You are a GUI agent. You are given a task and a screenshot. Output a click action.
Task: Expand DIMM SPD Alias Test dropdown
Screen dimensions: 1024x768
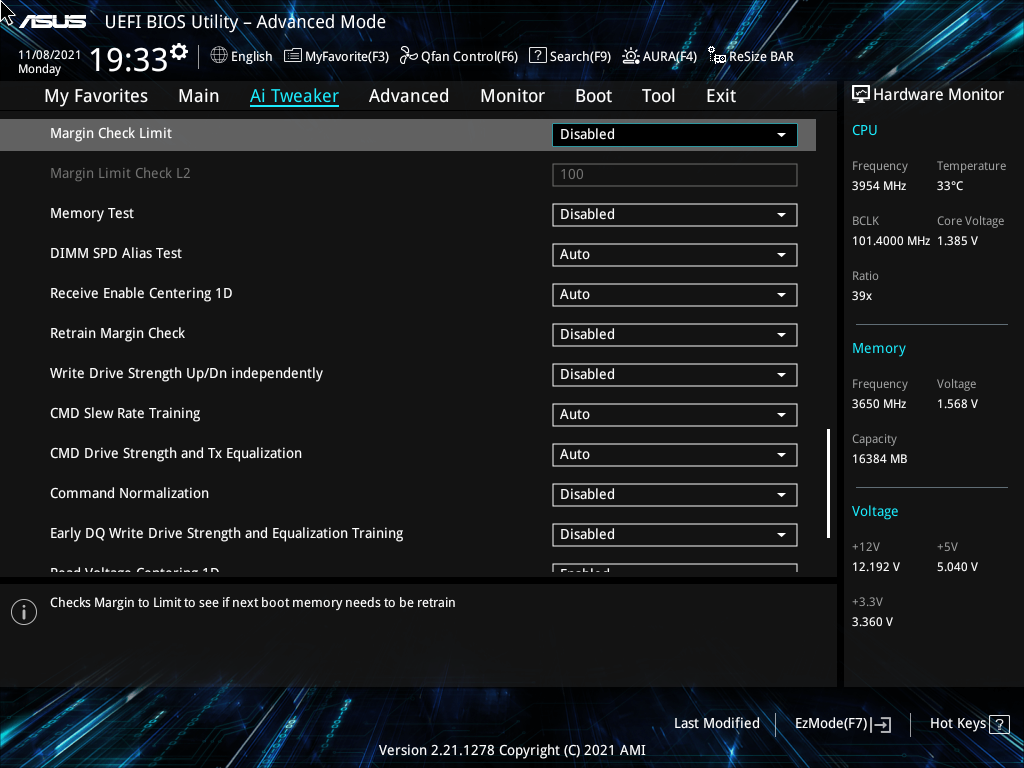(x=675, y=255)
